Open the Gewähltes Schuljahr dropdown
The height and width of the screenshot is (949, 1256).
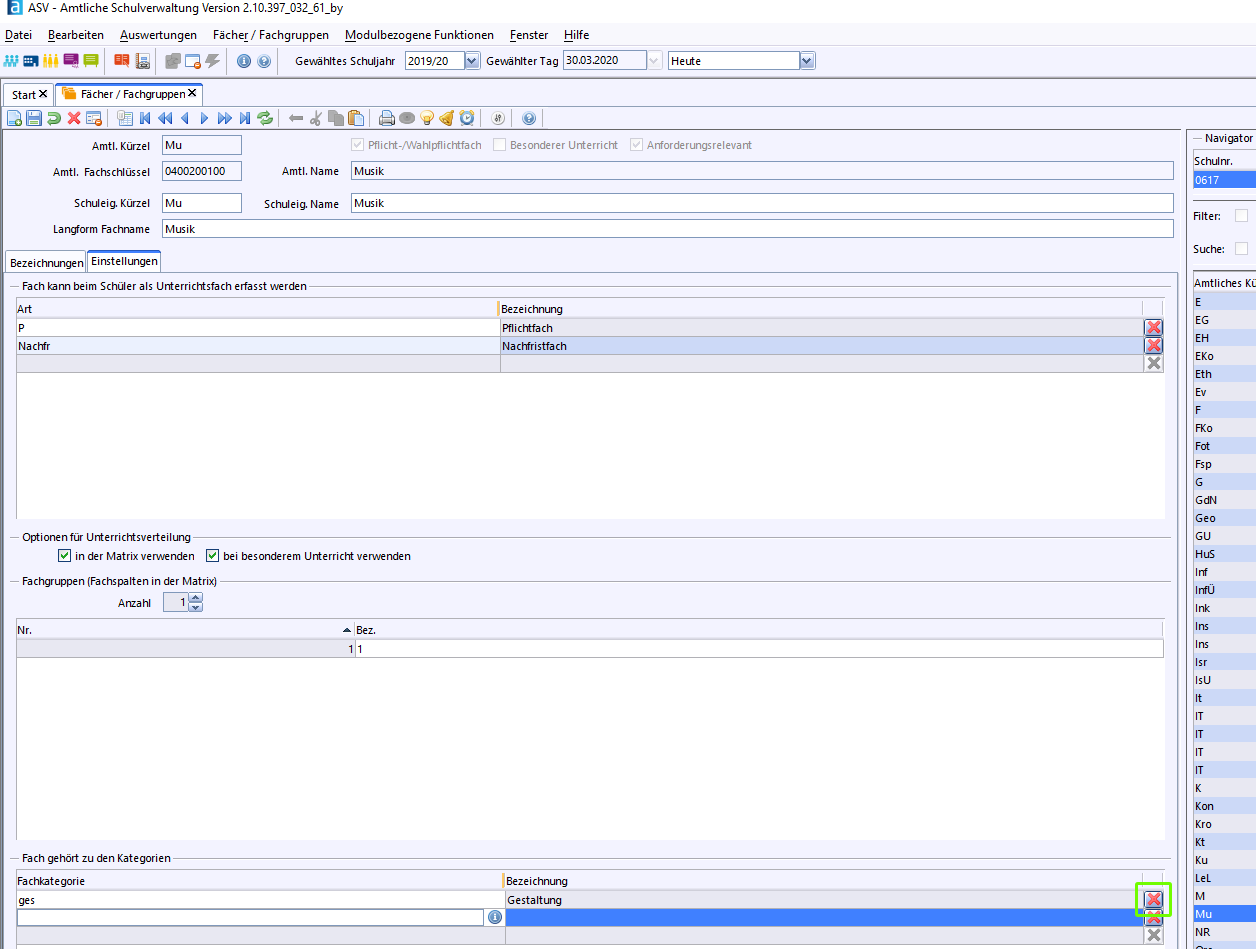(473, 61)
